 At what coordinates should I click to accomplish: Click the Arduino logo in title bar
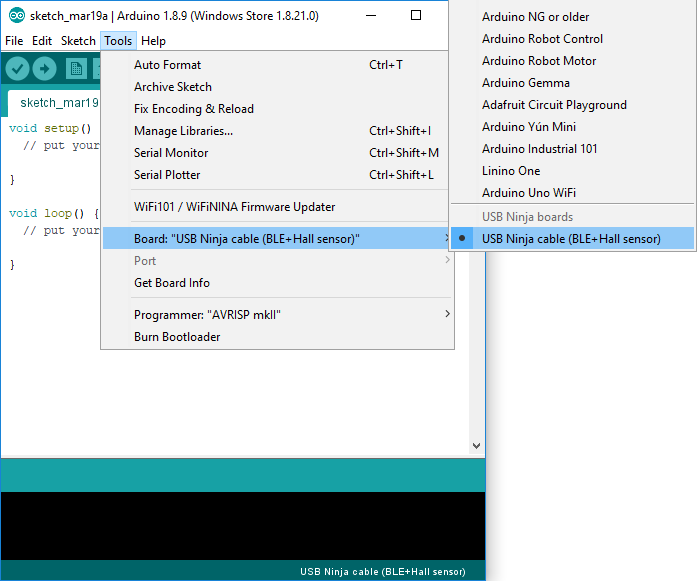point(17,16)
